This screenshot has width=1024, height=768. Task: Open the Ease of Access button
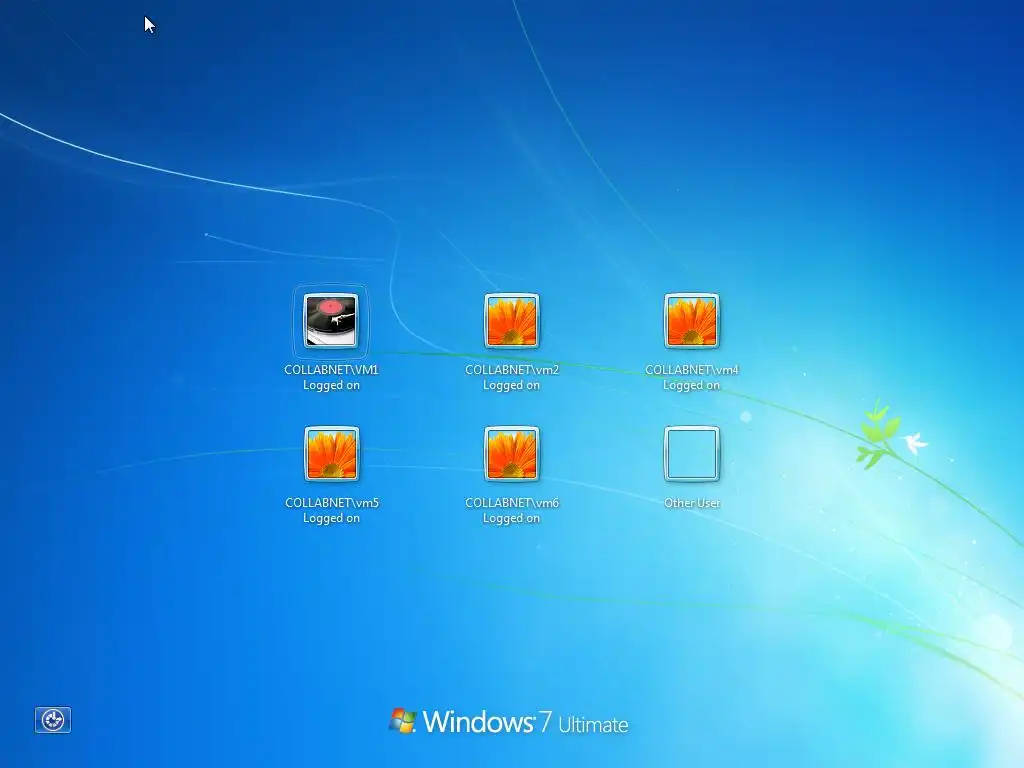click(53, 720)
